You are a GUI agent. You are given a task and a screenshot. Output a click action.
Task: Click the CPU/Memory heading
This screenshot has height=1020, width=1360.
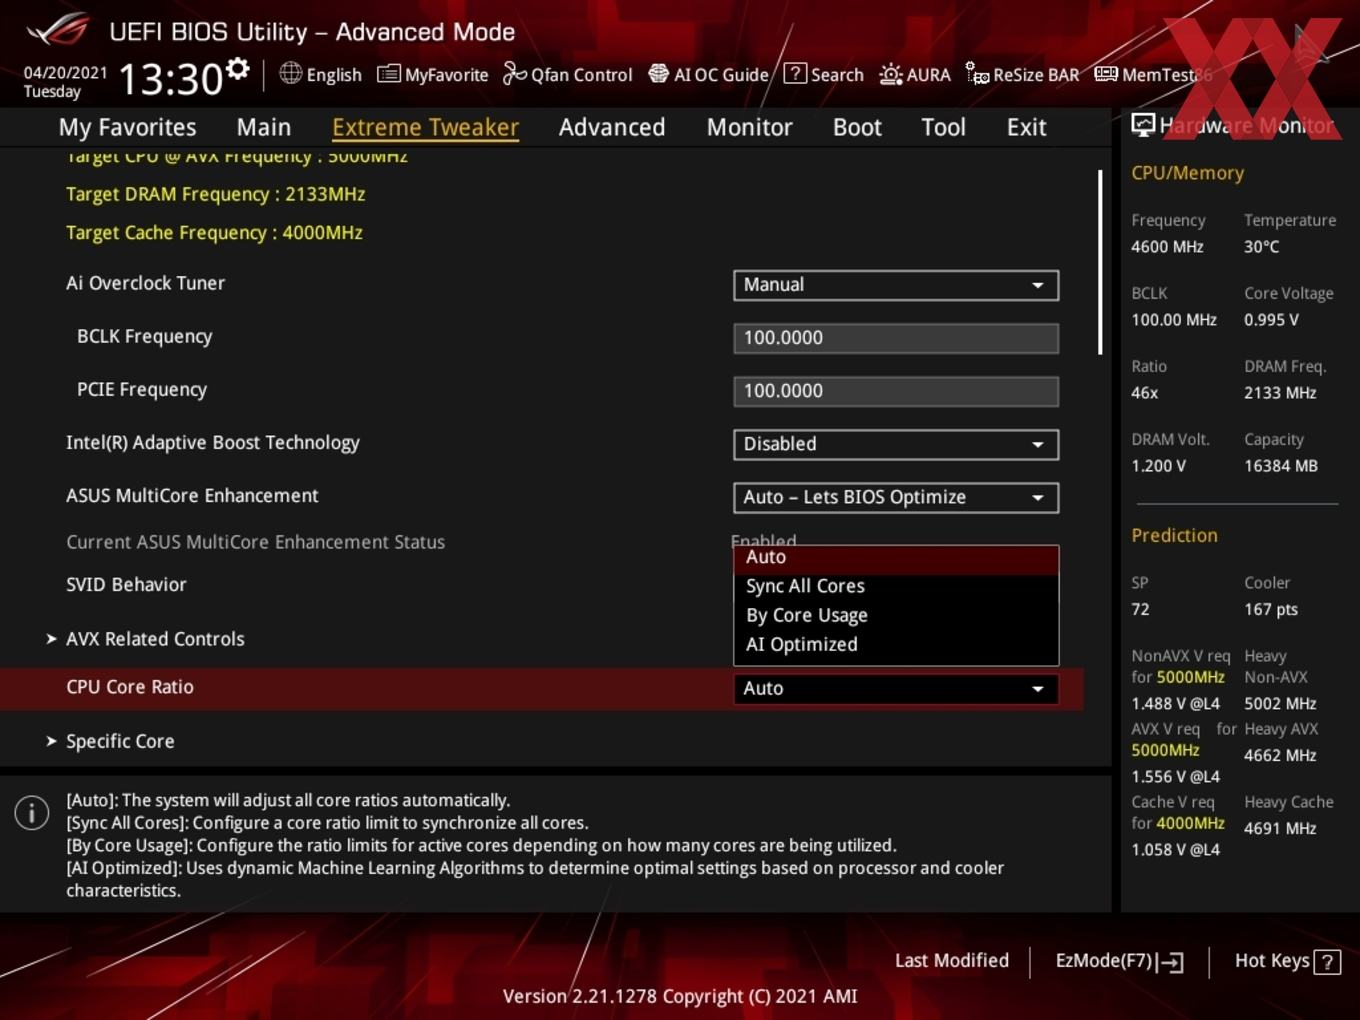(x=1187, y=173)
